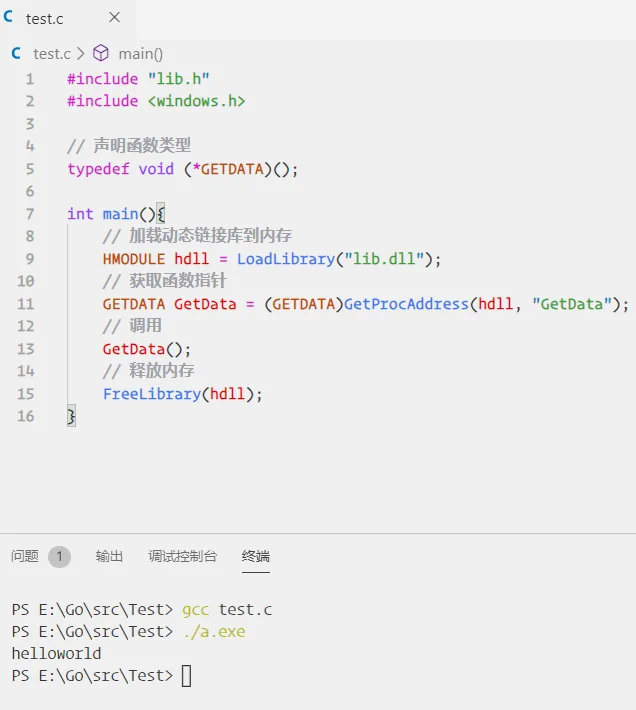Open the 调试控制台 panel tab
This screenshot has height=710, width=636.
coord(182,556)
